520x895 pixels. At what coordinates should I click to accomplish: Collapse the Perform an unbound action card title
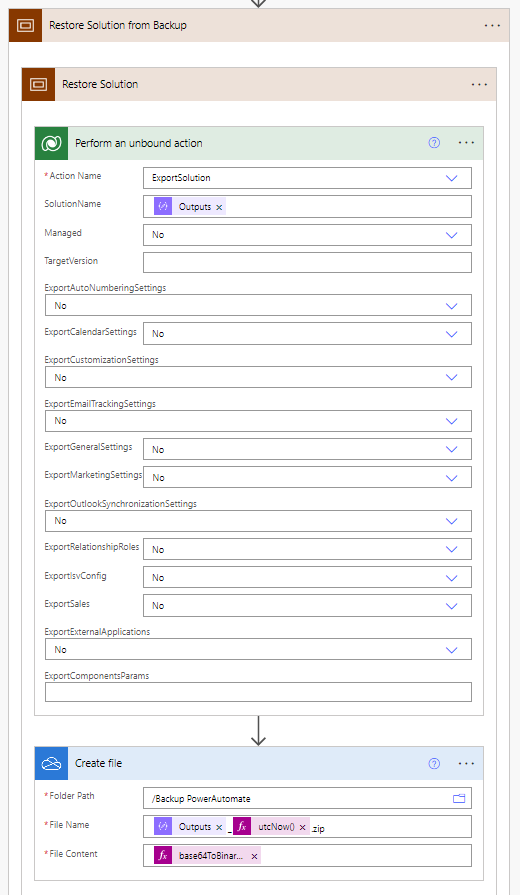tap(139, 143)
